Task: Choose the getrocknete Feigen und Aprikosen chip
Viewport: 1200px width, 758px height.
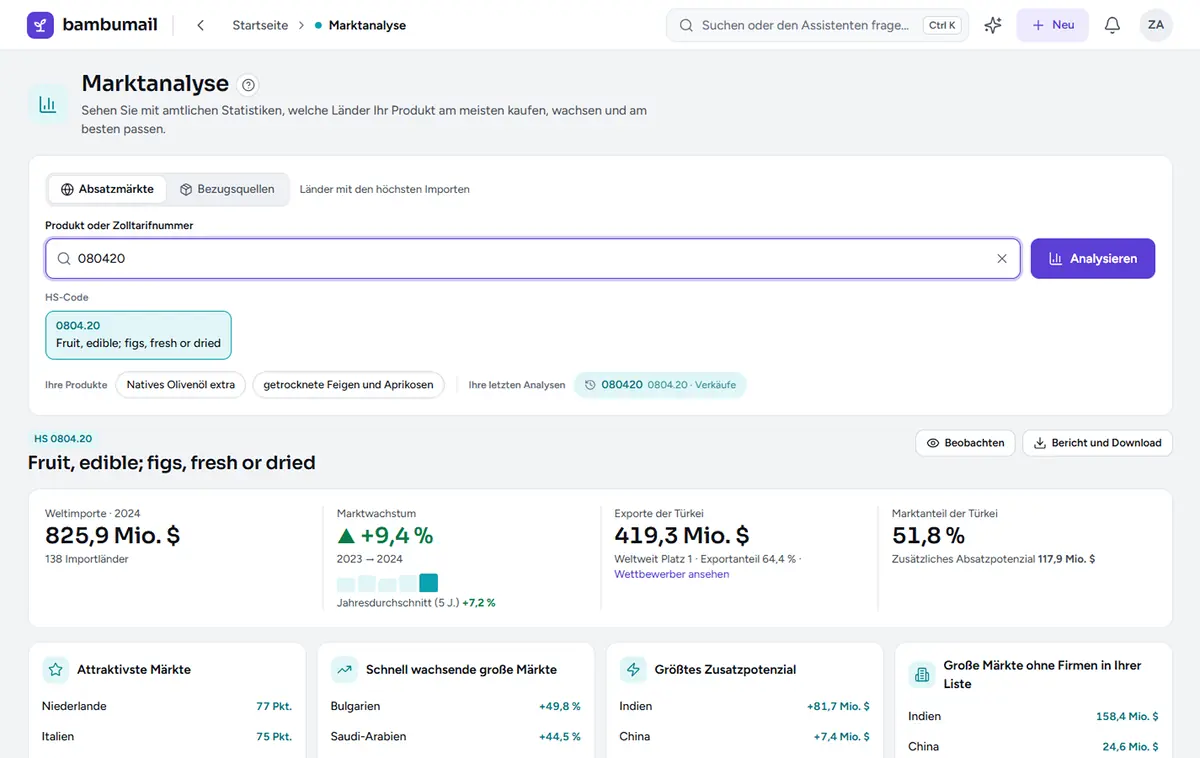Action: coord(348,385)
